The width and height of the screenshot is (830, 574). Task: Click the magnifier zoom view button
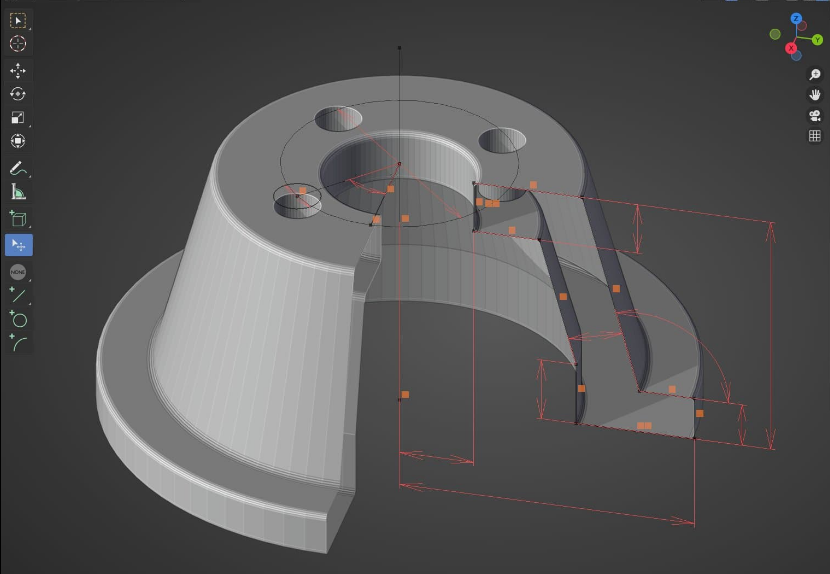[x=815, y=74]
